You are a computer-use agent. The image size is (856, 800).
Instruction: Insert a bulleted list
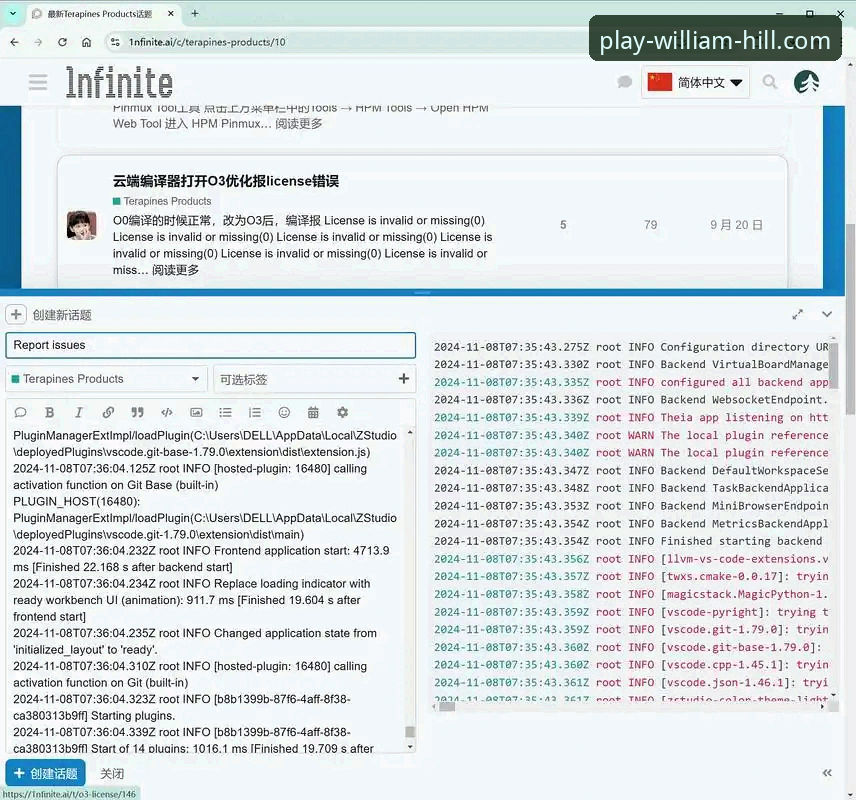(225, 412)
